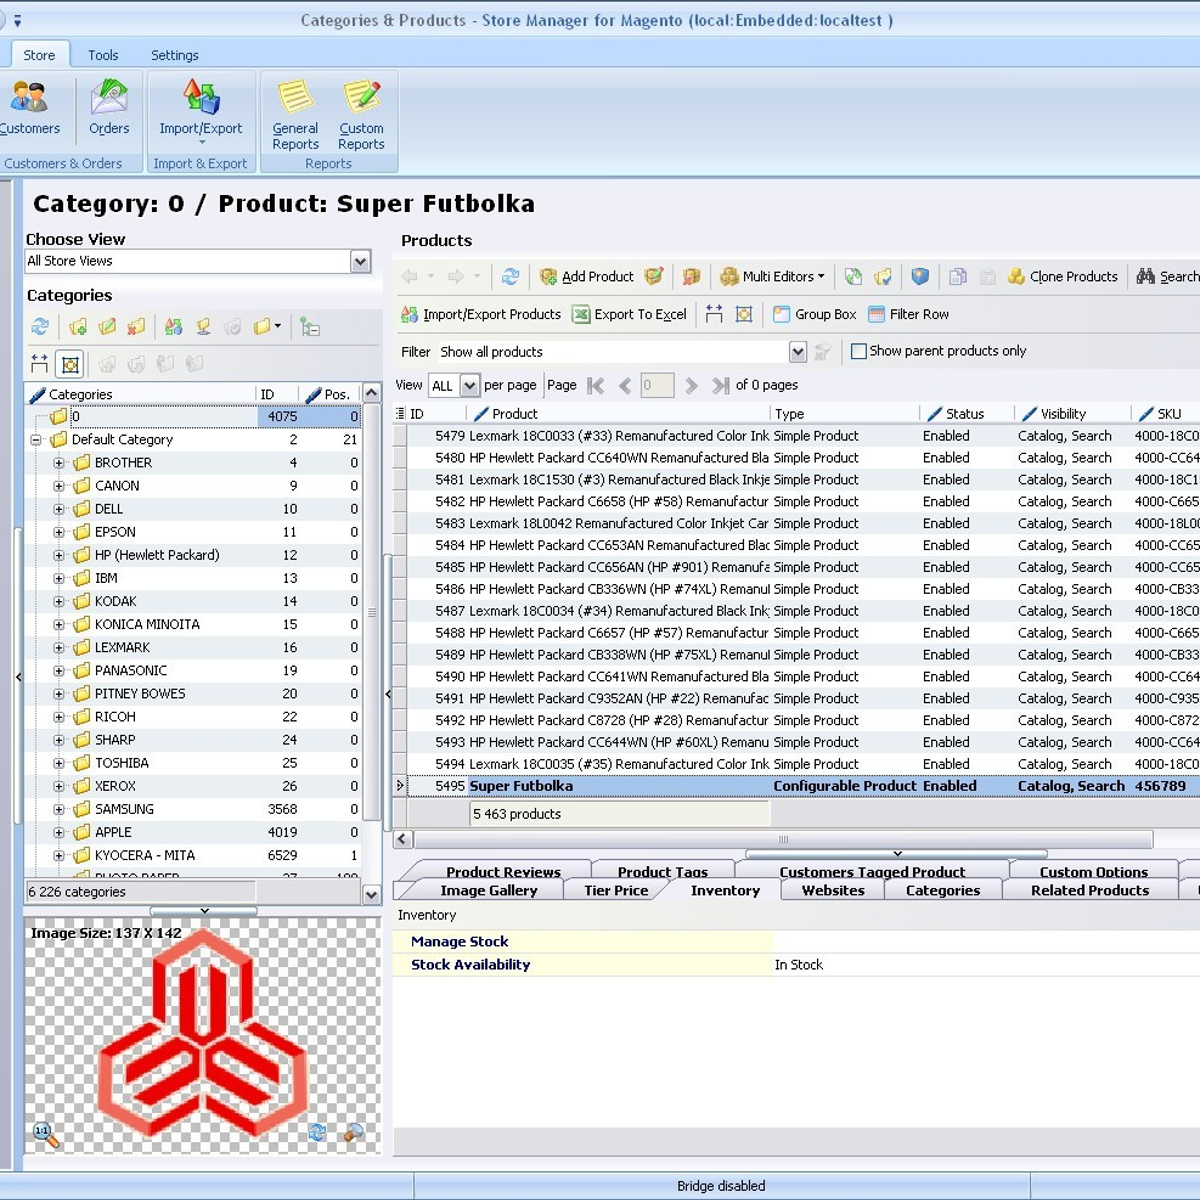The height and width of the screenshot is (1200, 1200).
Task: Open the Websites tab
Action: point(833,891)
